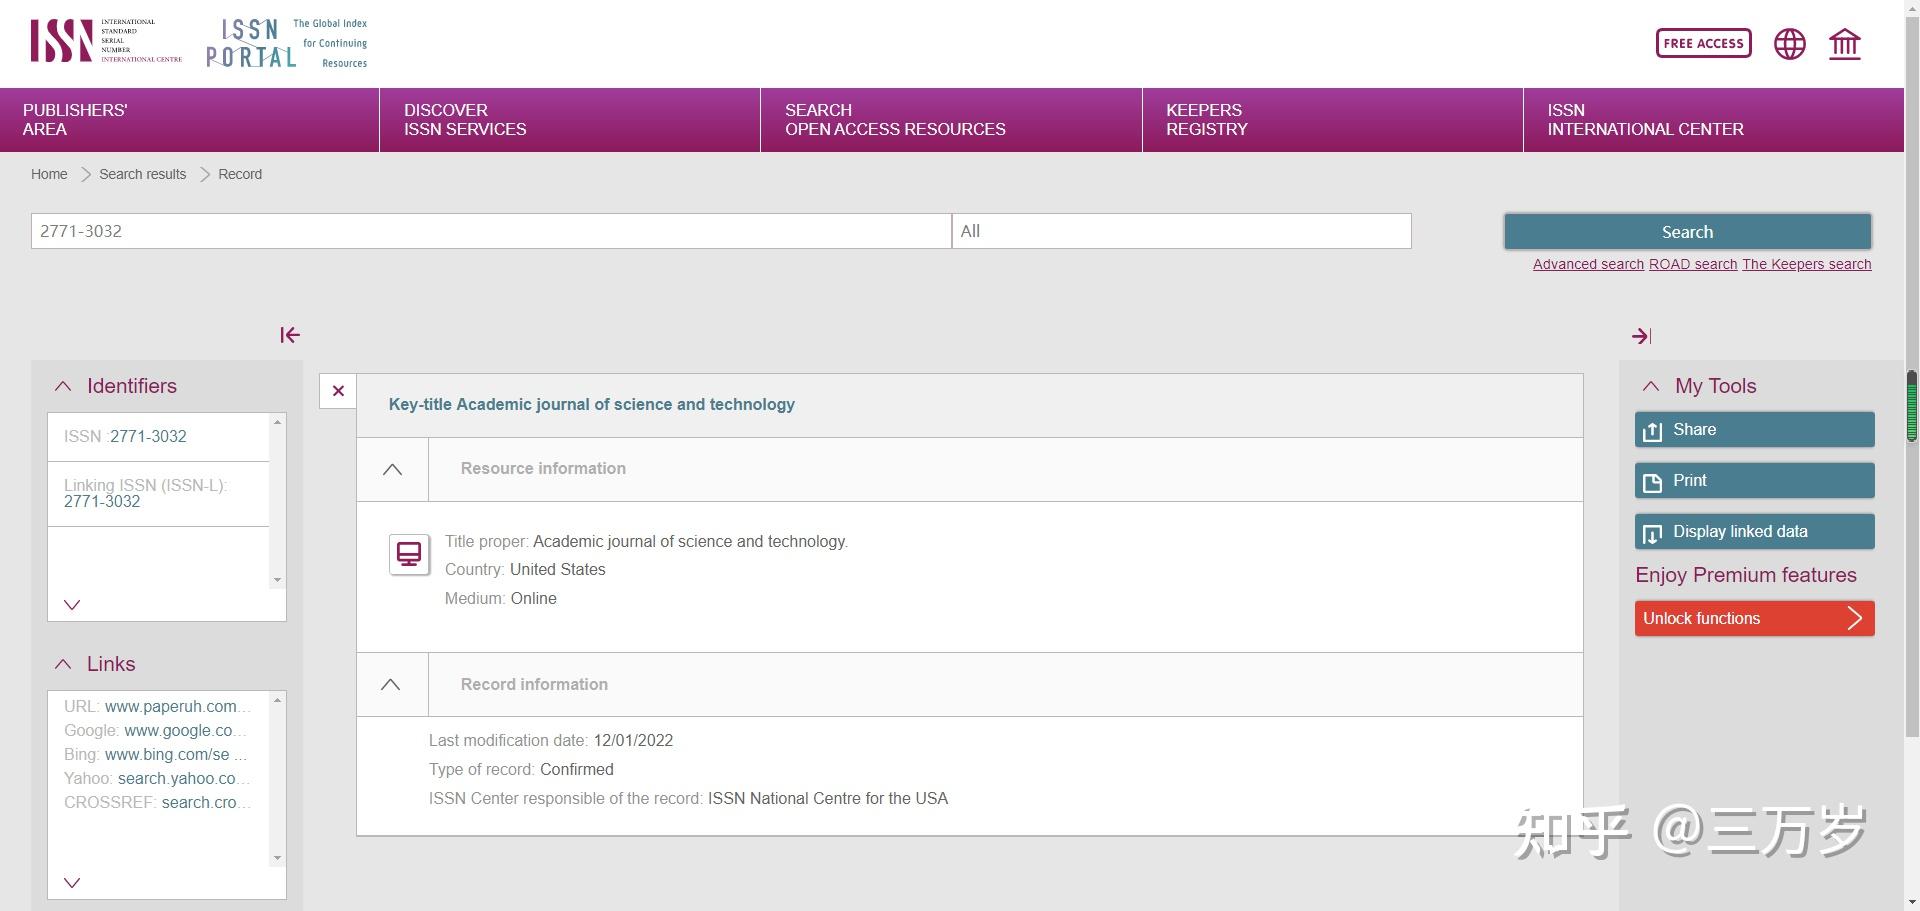This screenshot has width=1920, height=911.
Task: Click the Enjoy Premium features heading
Action: point(1746,575)
